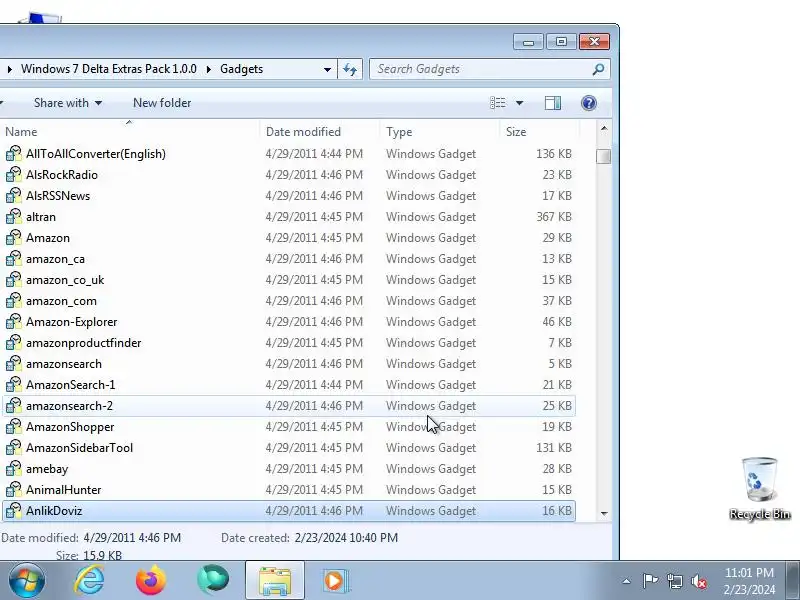Click the altran gadget file icon

coord(14,216)
